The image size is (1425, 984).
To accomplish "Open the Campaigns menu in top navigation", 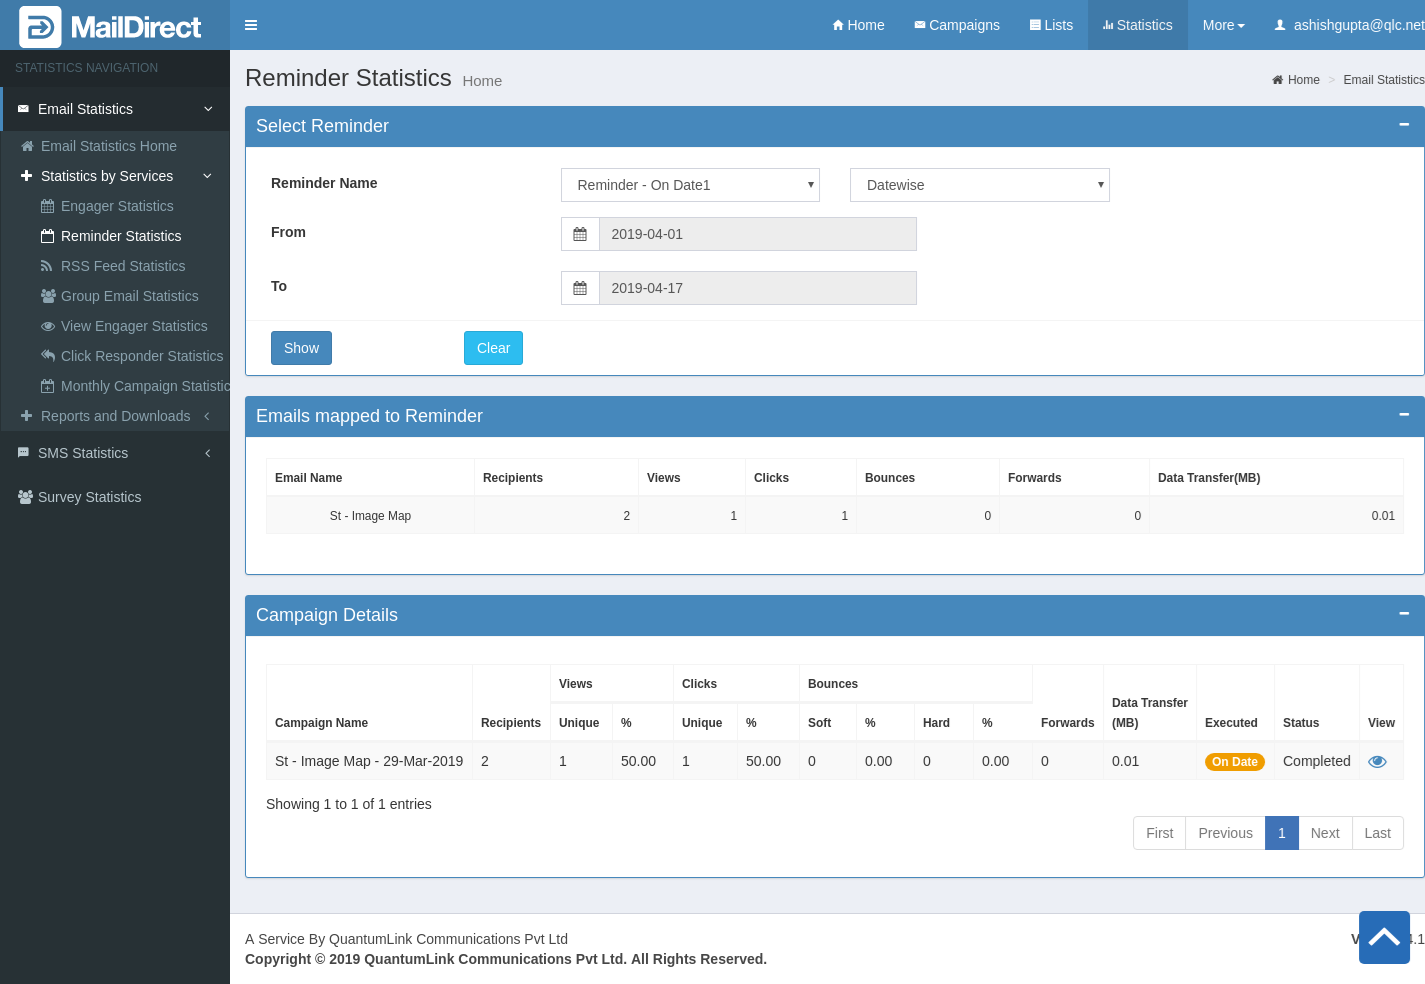I will pyautogui.click(x=957, y=25).
